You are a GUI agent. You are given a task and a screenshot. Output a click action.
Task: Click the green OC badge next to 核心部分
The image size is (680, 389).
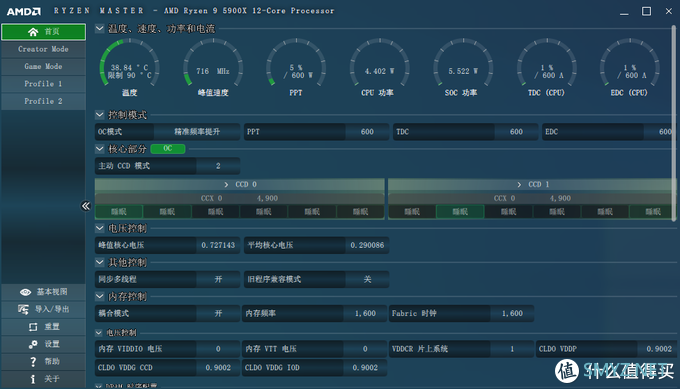pos(168,149)
